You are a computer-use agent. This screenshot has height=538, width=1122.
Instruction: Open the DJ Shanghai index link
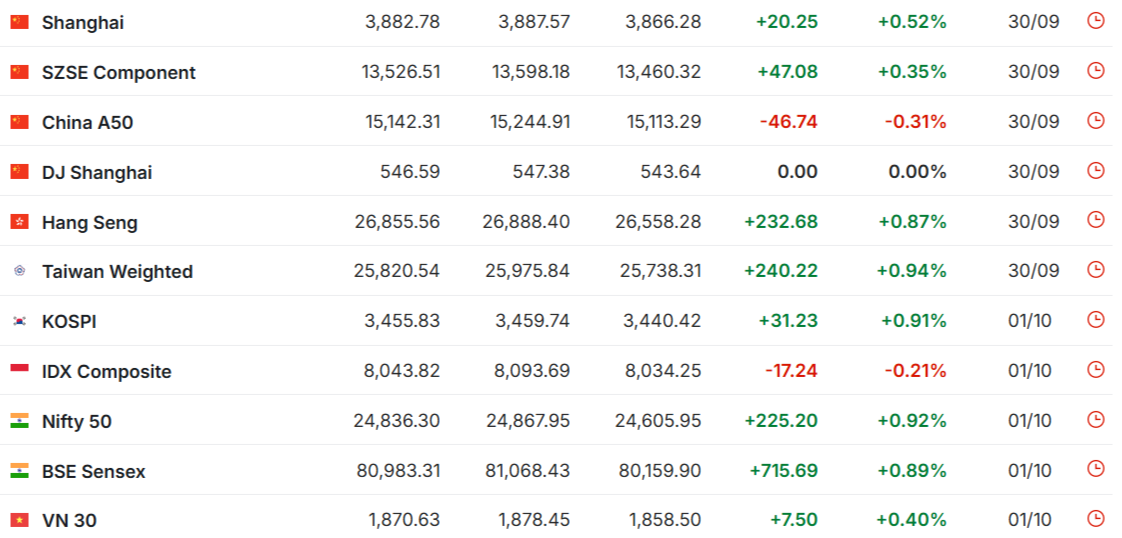click(x=97, y=172)
